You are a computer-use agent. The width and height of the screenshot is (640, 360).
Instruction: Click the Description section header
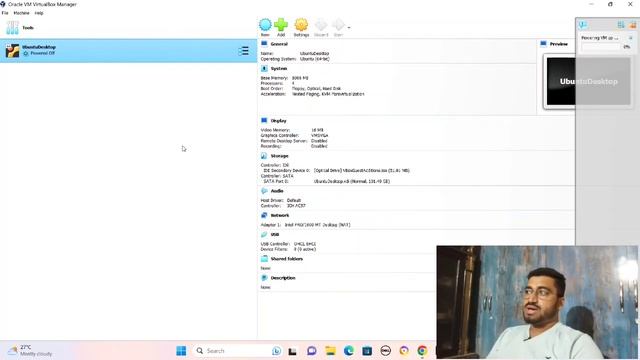coord(283,278)
